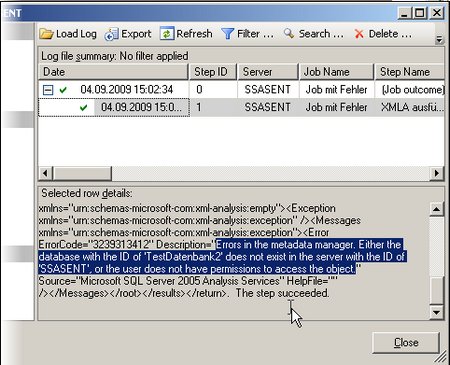Click the 'Log file summary: No filter applied' label
Image resolution: width=450 pixels, height=365 pixels.
(115, 56)
